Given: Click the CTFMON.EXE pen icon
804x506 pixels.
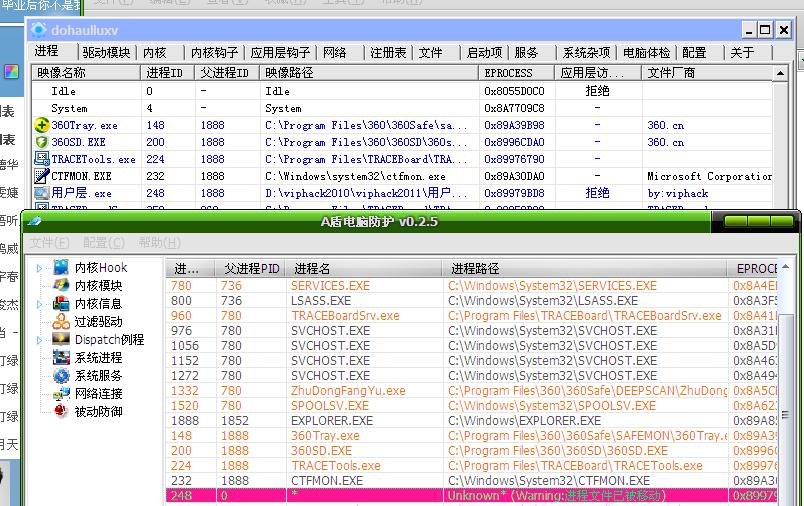Looking at the screenshot, I should pos(42,176).
